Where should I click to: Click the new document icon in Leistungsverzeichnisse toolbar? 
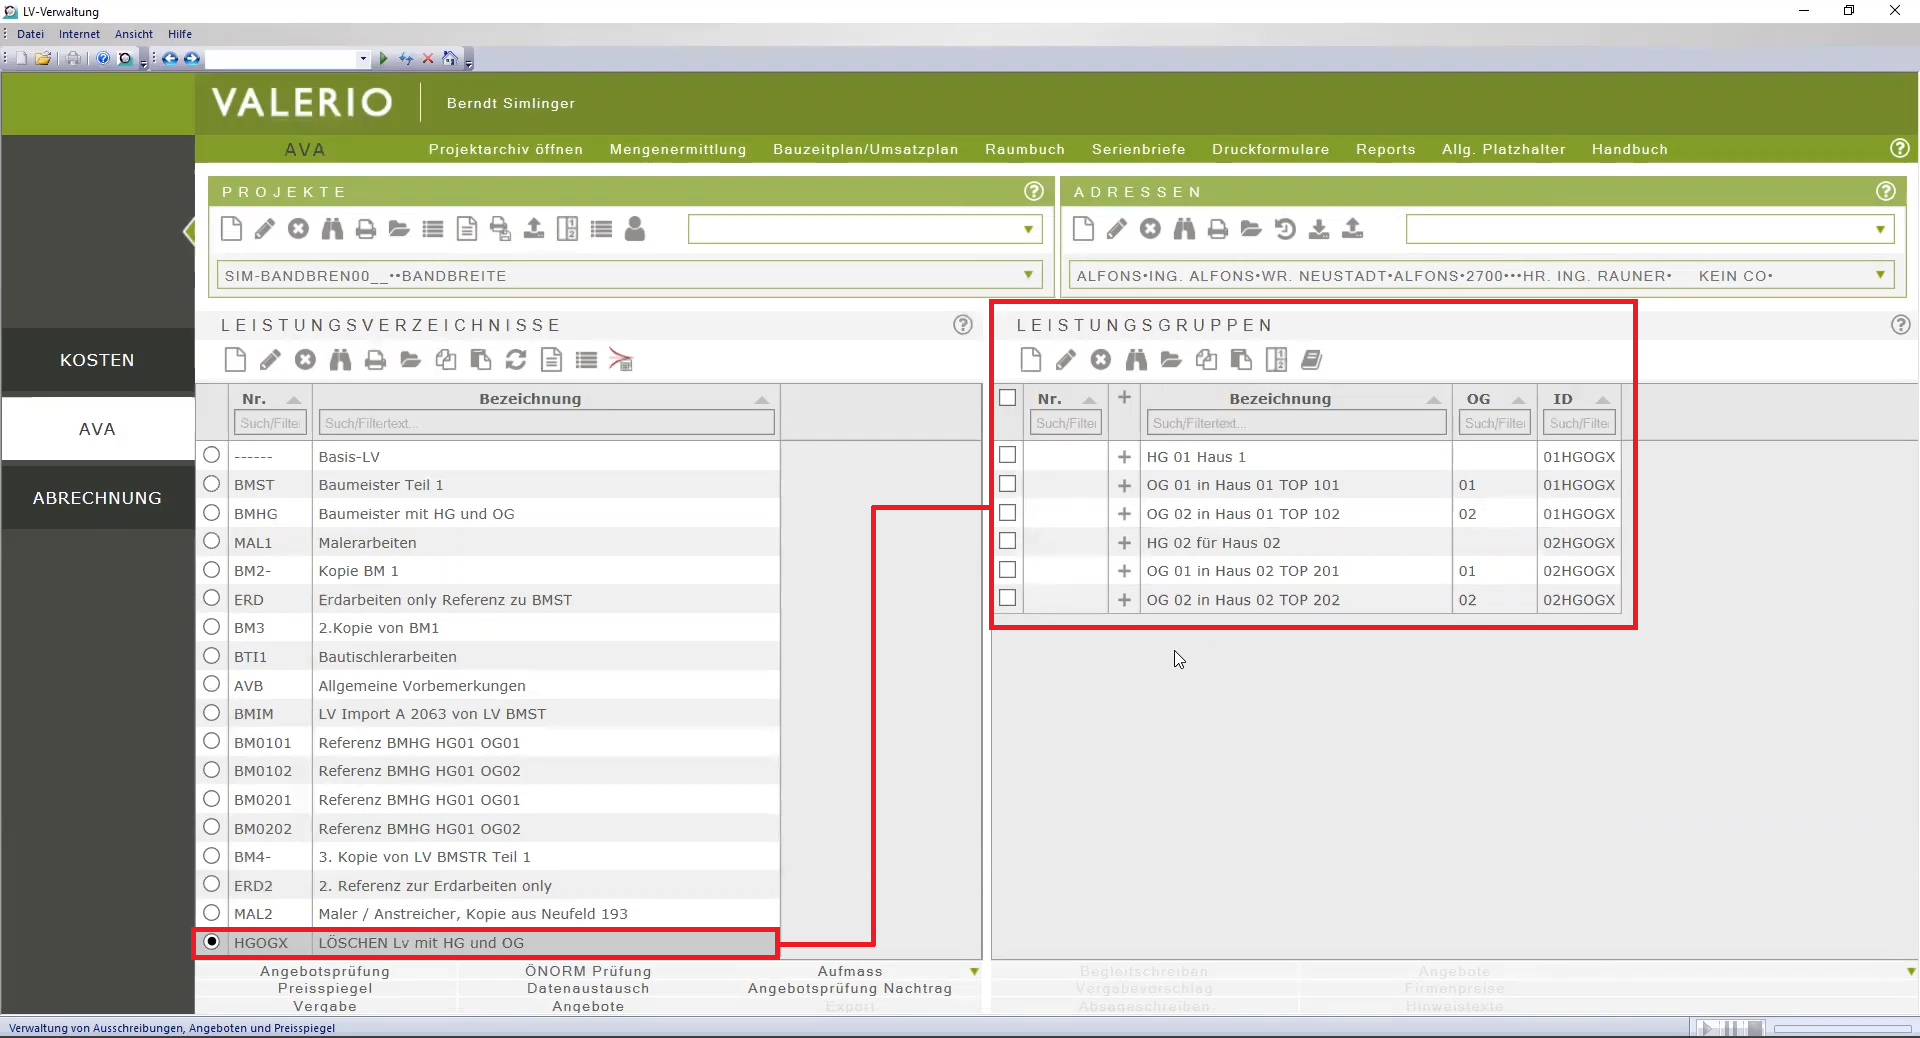click(x=235, y=360)
